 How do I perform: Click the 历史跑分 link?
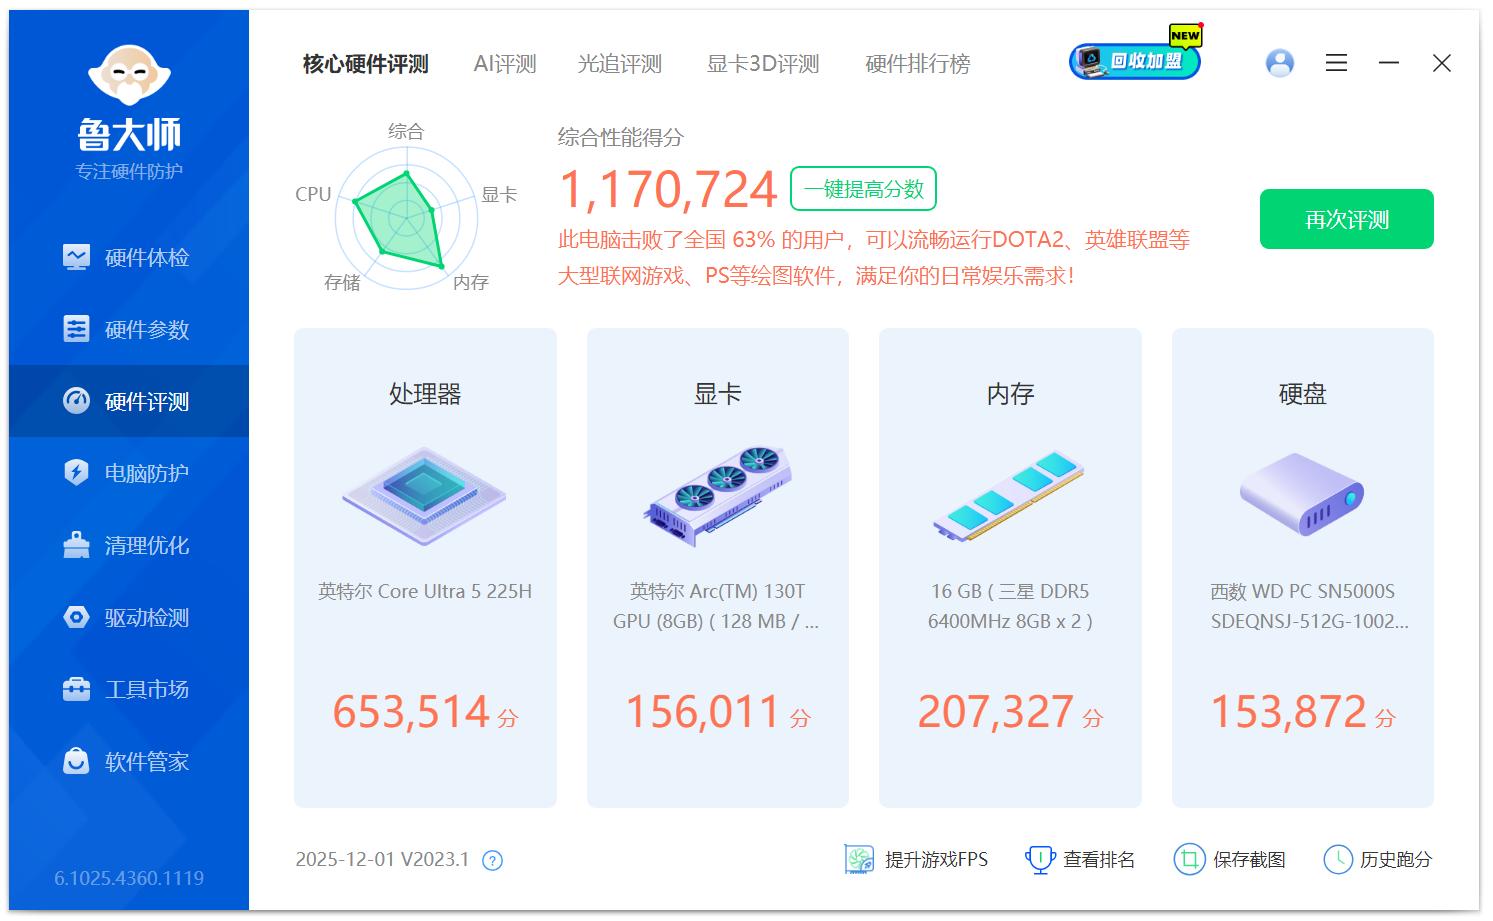point(1377,859)
